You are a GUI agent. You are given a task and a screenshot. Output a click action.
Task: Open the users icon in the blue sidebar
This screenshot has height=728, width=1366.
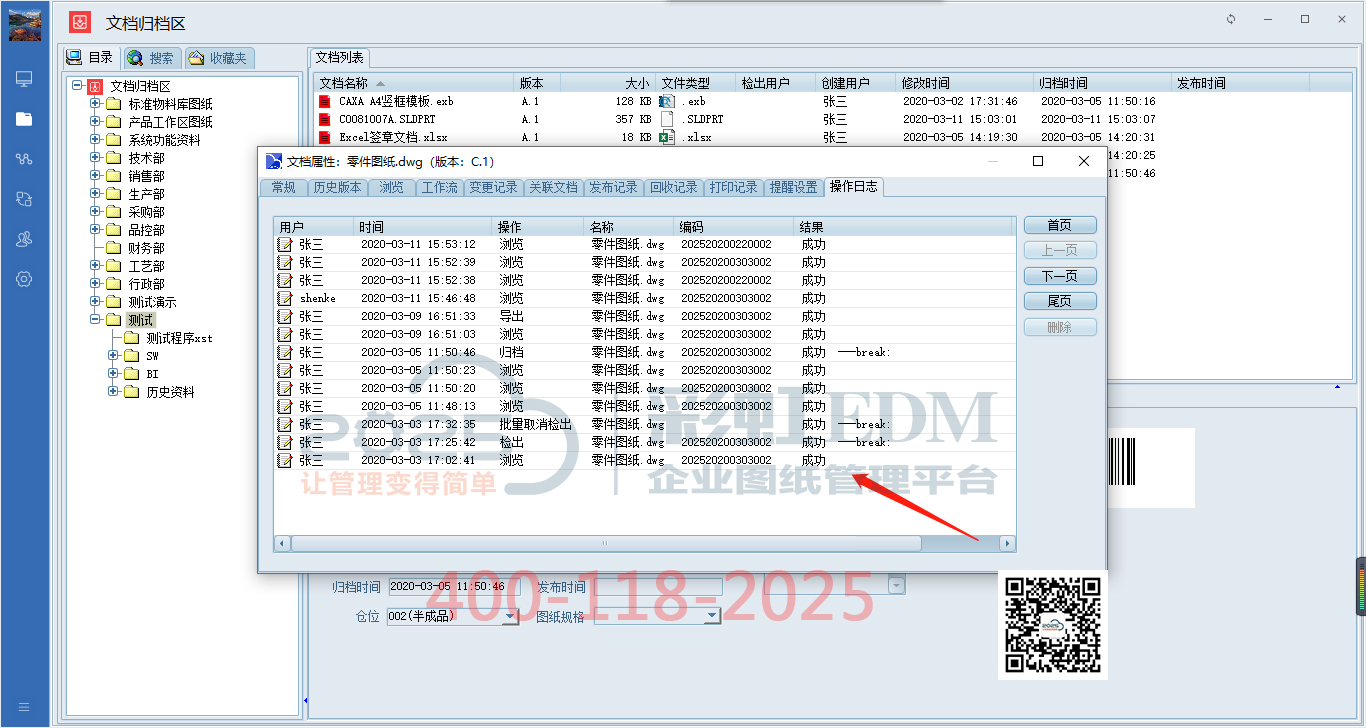coord(24,239)
